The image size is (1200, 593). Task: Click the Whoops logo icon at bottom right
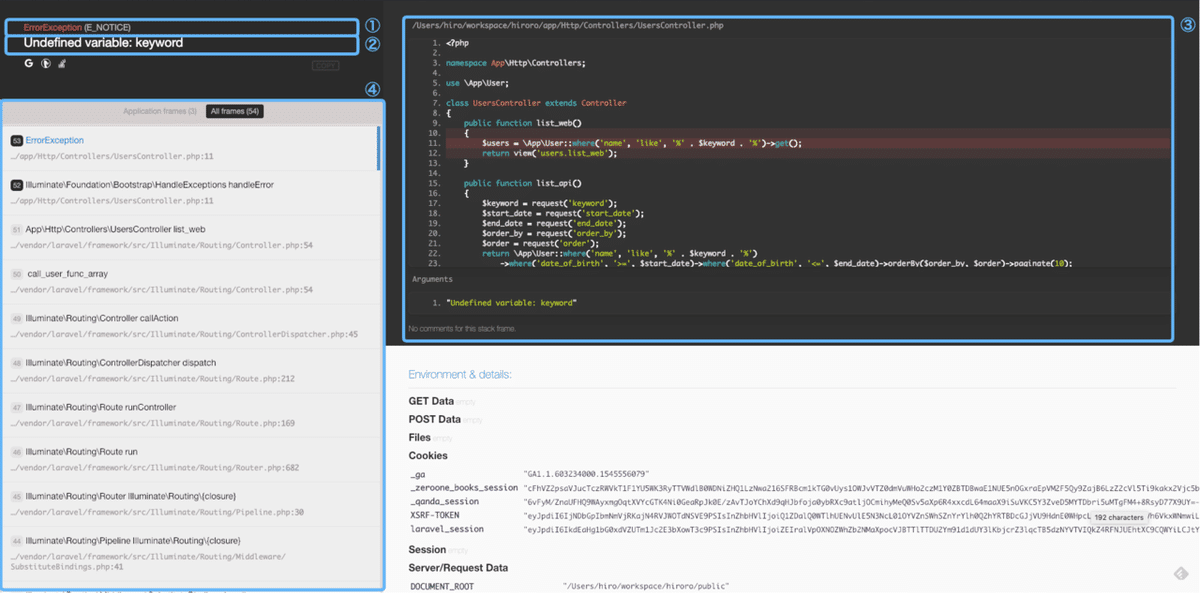tap(1180, 574)
